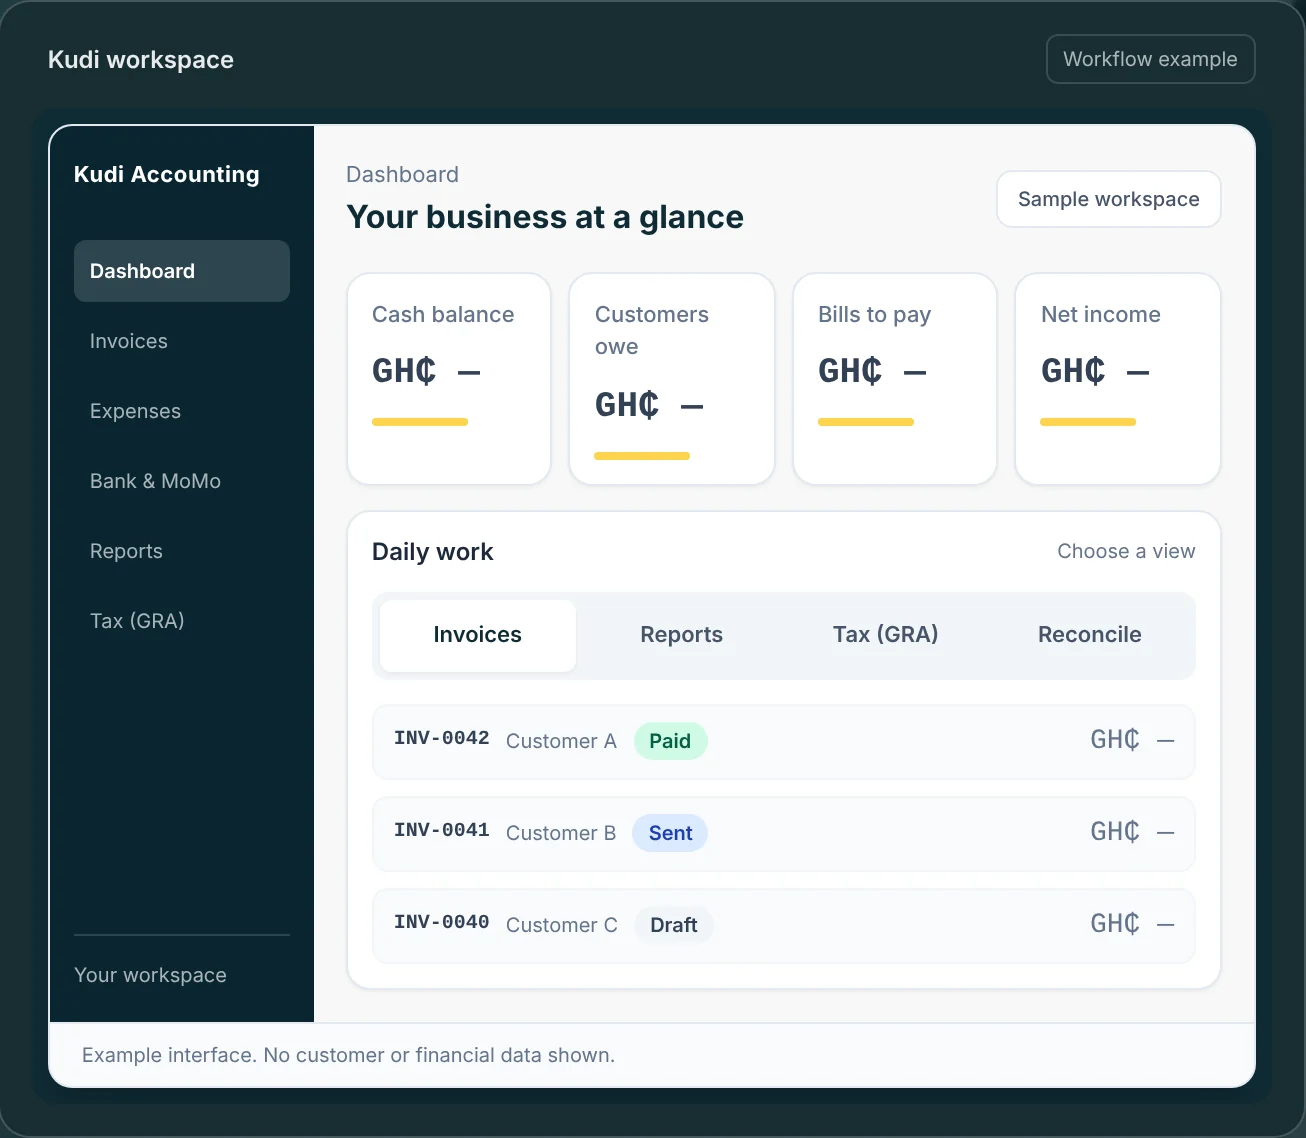Open Expenses in the sidebar

(x=182, y=411)
